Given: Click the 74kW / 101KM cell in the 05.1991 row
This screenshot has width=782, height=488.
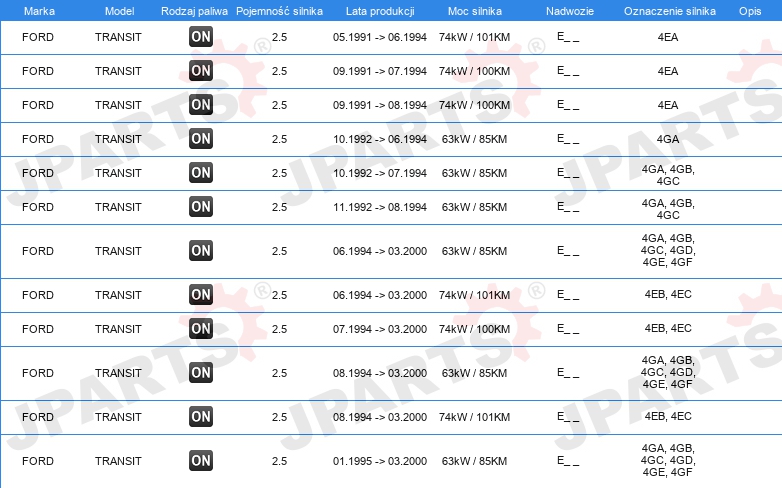Looking at the screenshot, I should [x=474, y=37].
